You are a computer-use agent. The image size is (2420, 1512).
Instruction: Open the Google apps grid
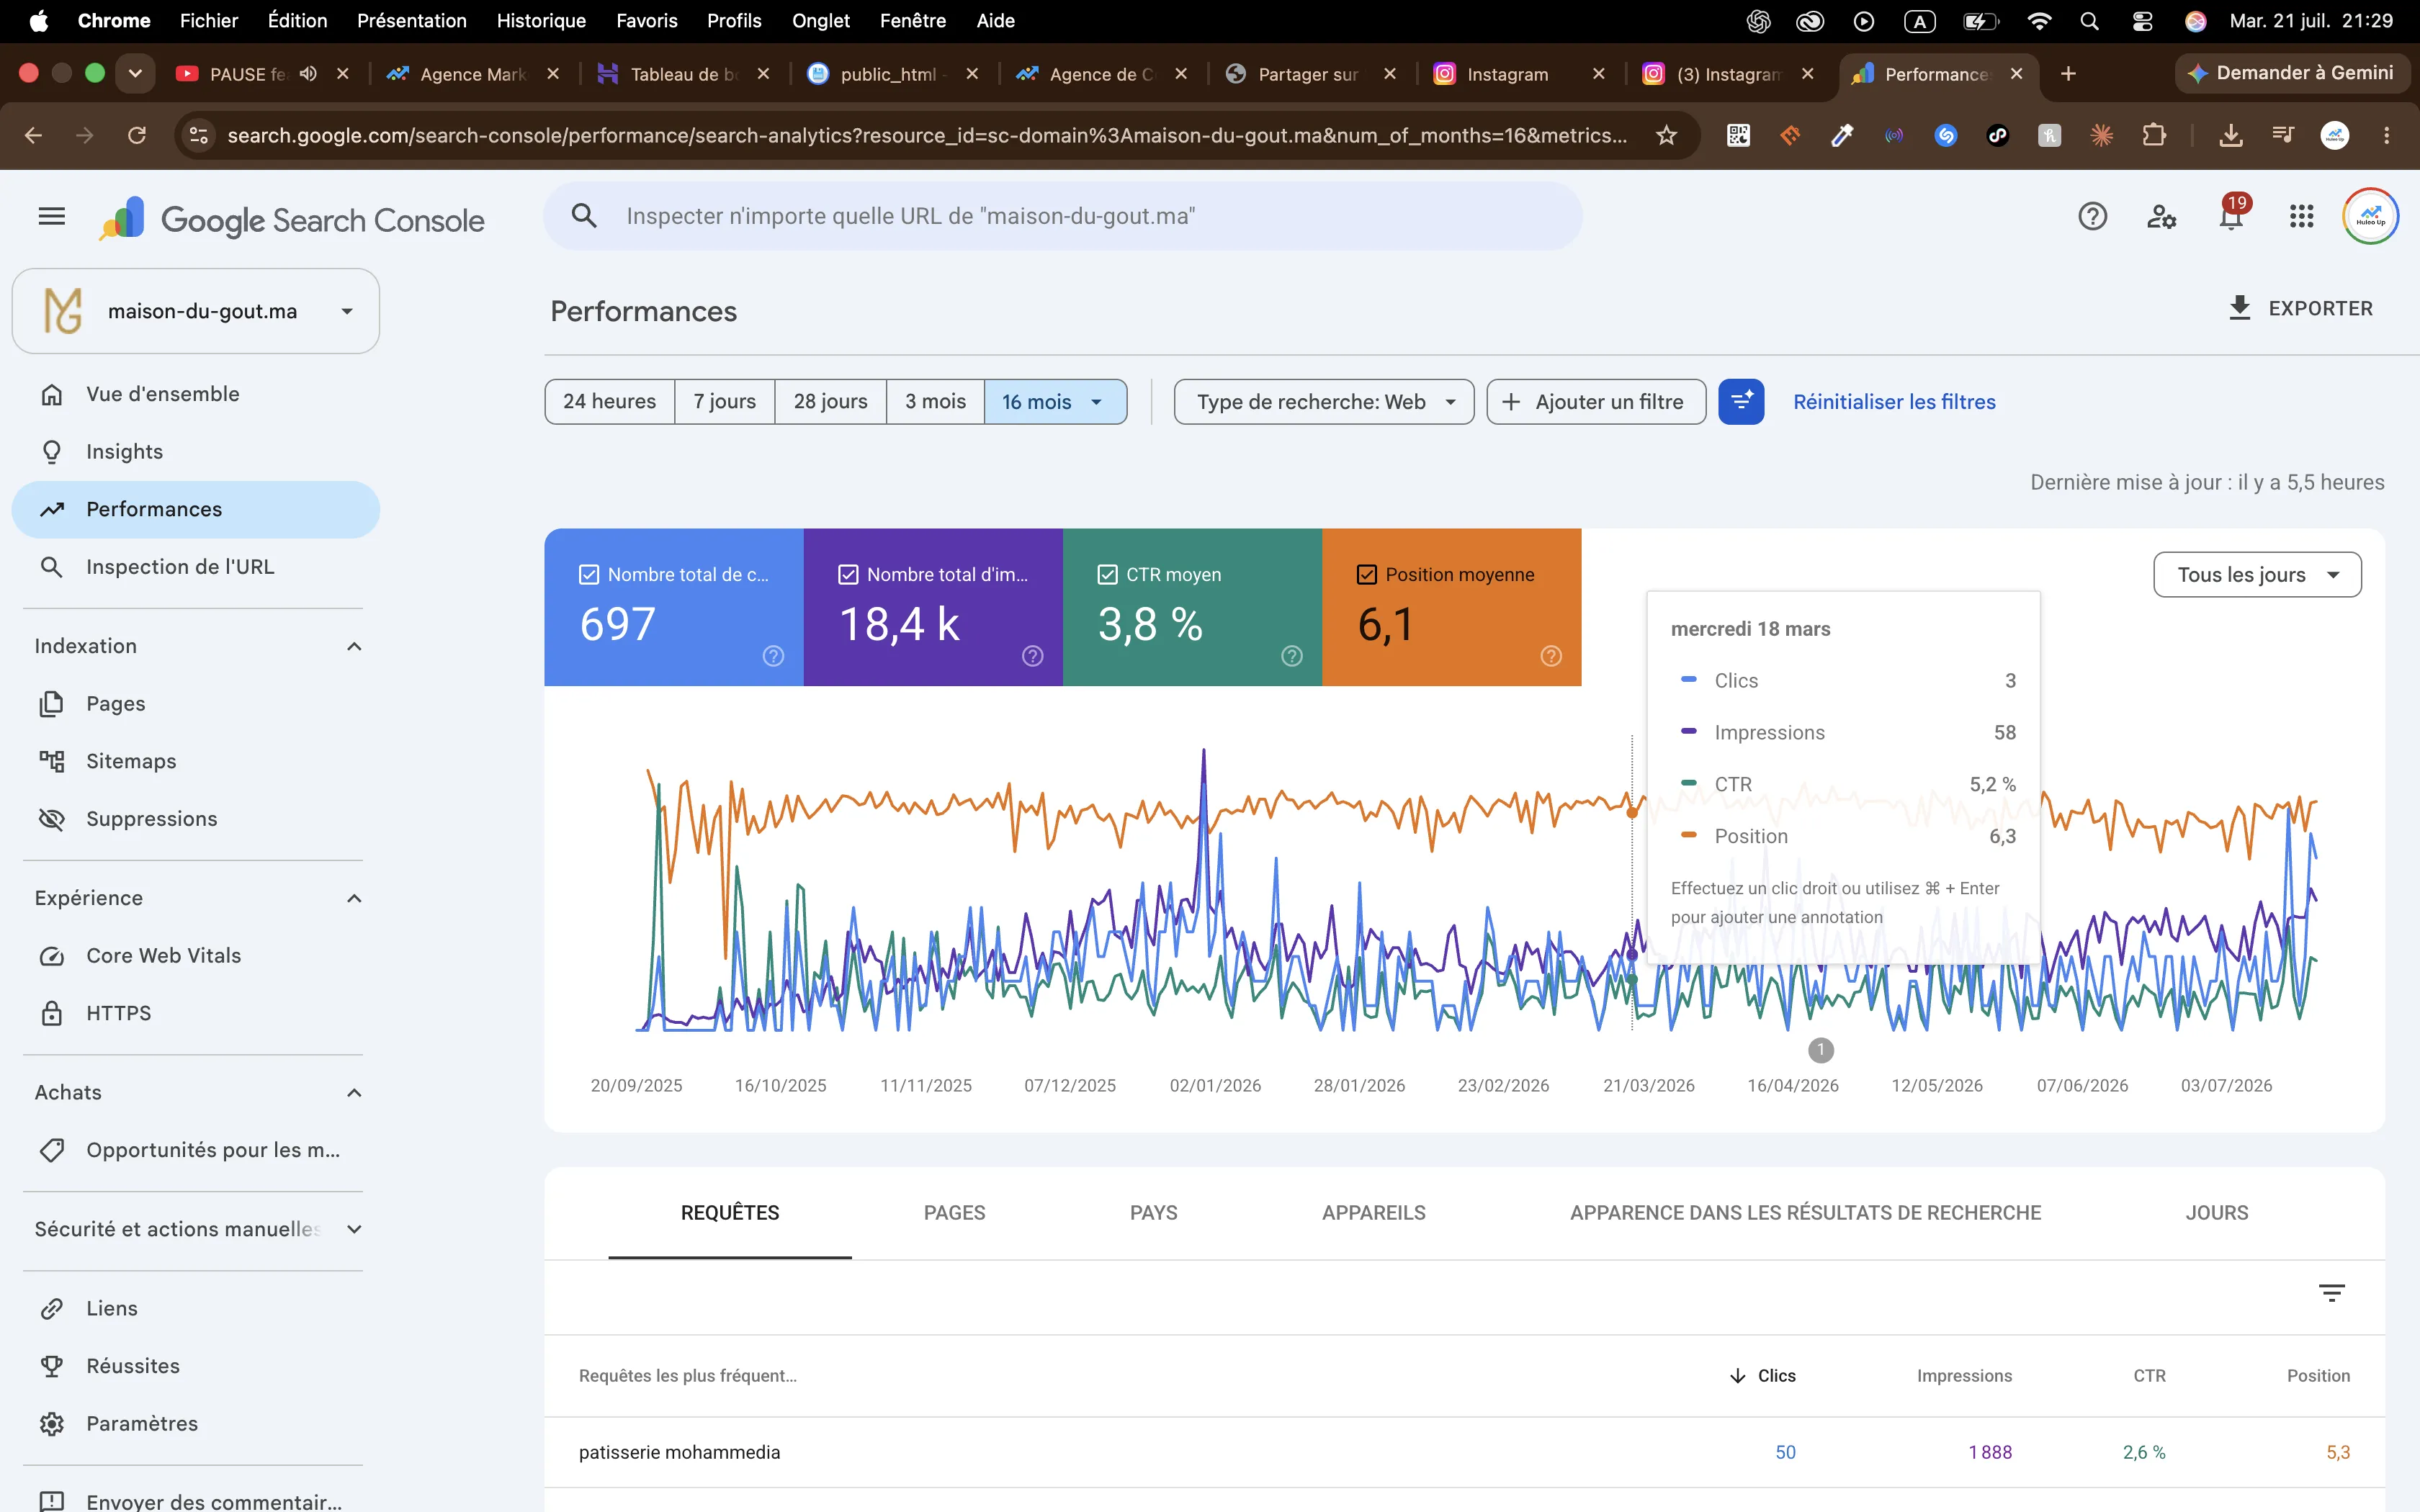pos(2301,216)
